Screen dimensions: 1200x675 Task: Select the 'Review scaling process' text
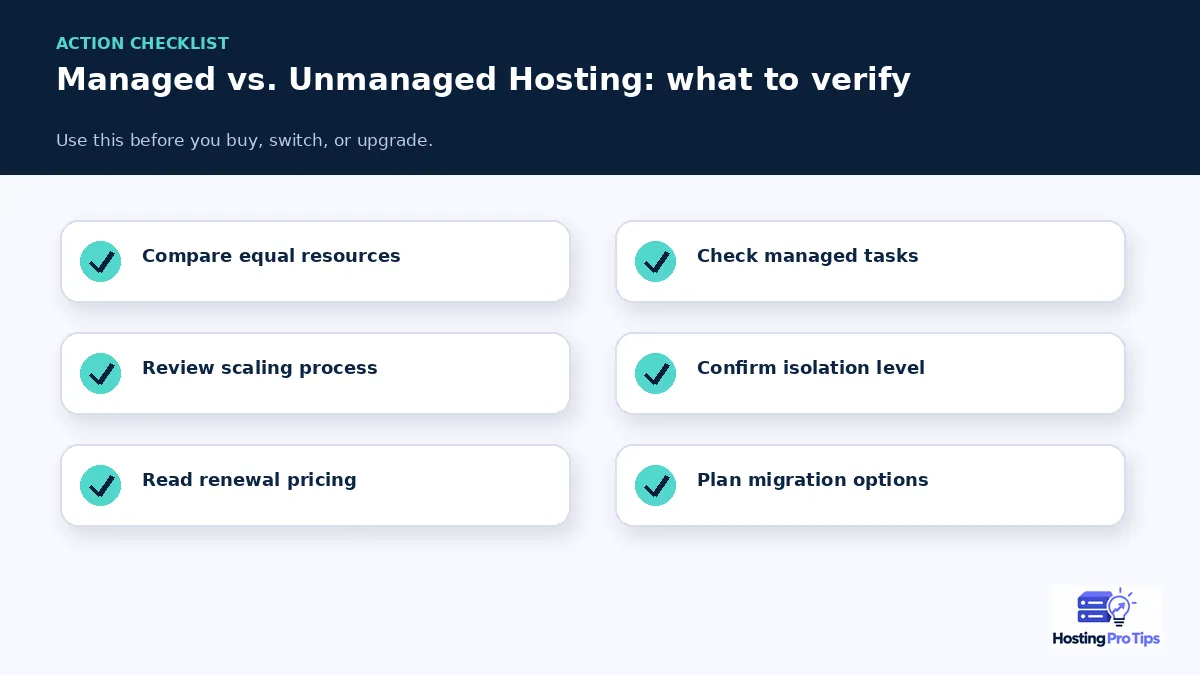(x=260, y=368)
